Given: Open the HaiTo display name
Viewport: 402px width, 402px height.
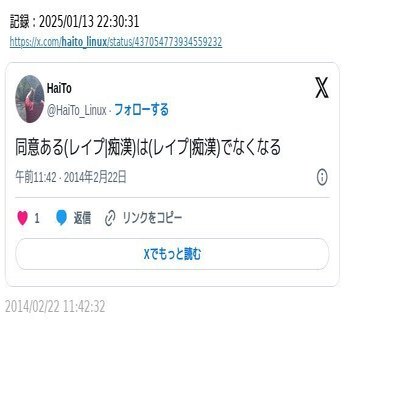Looking at the screenshot, I should tap(59, 88).
